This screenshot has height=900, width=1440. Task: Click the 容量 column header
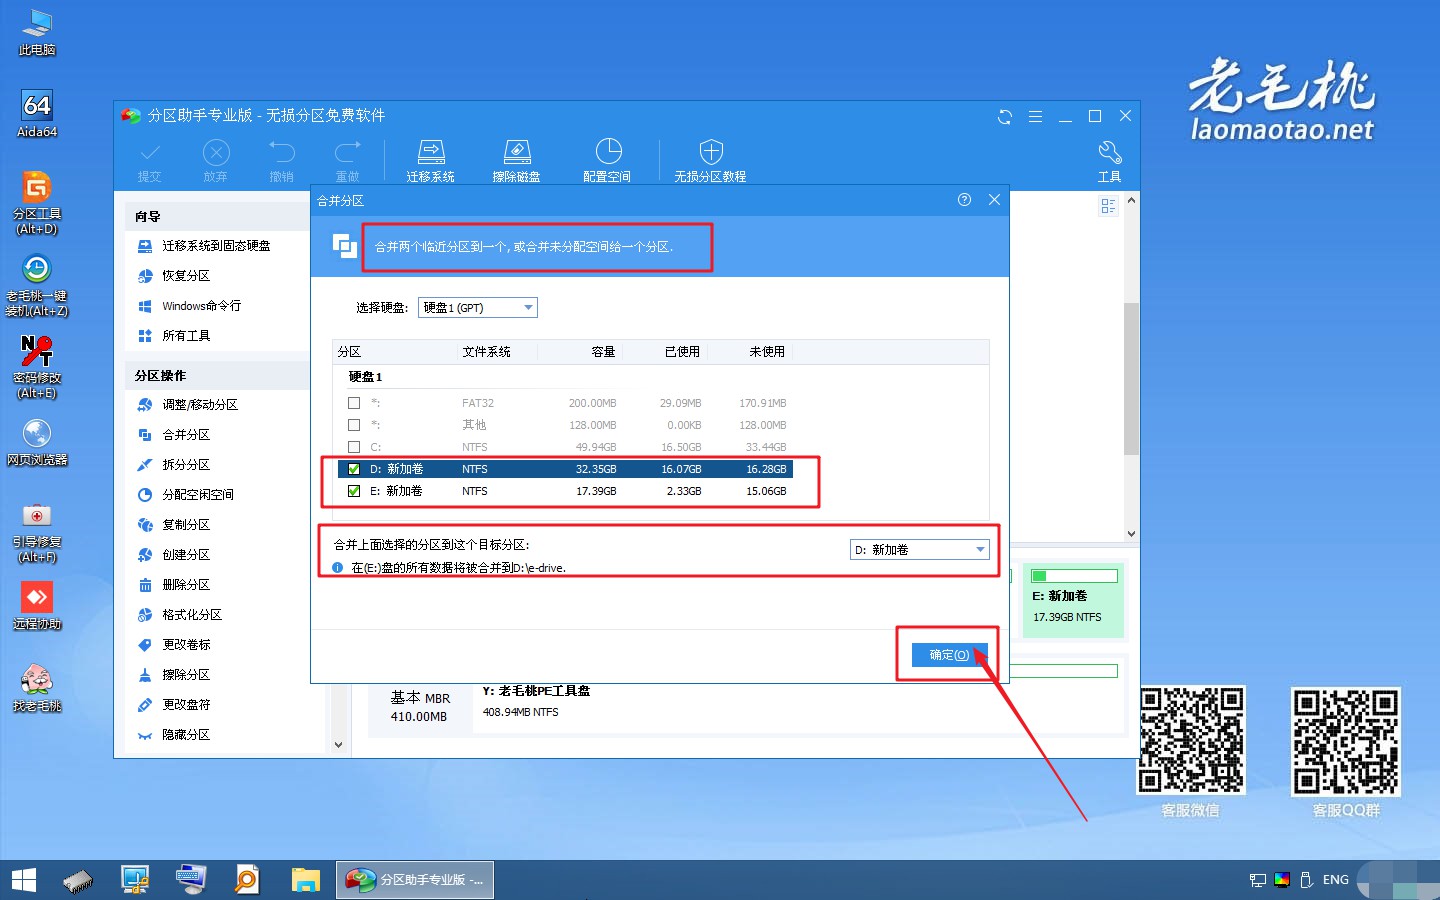[603, 352]
